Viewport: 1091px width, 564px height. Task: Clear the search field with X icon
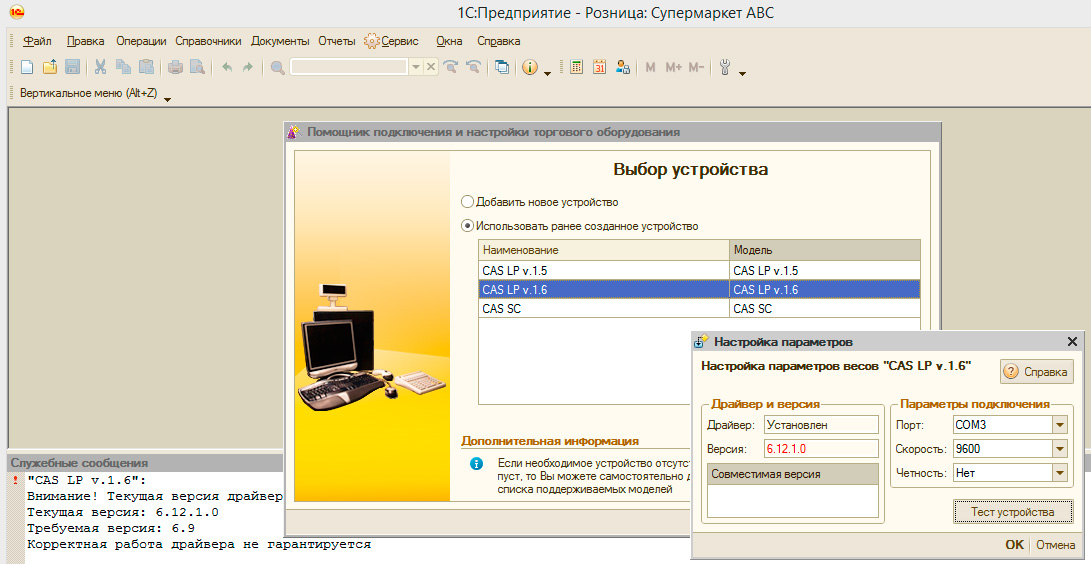(431, 67)
